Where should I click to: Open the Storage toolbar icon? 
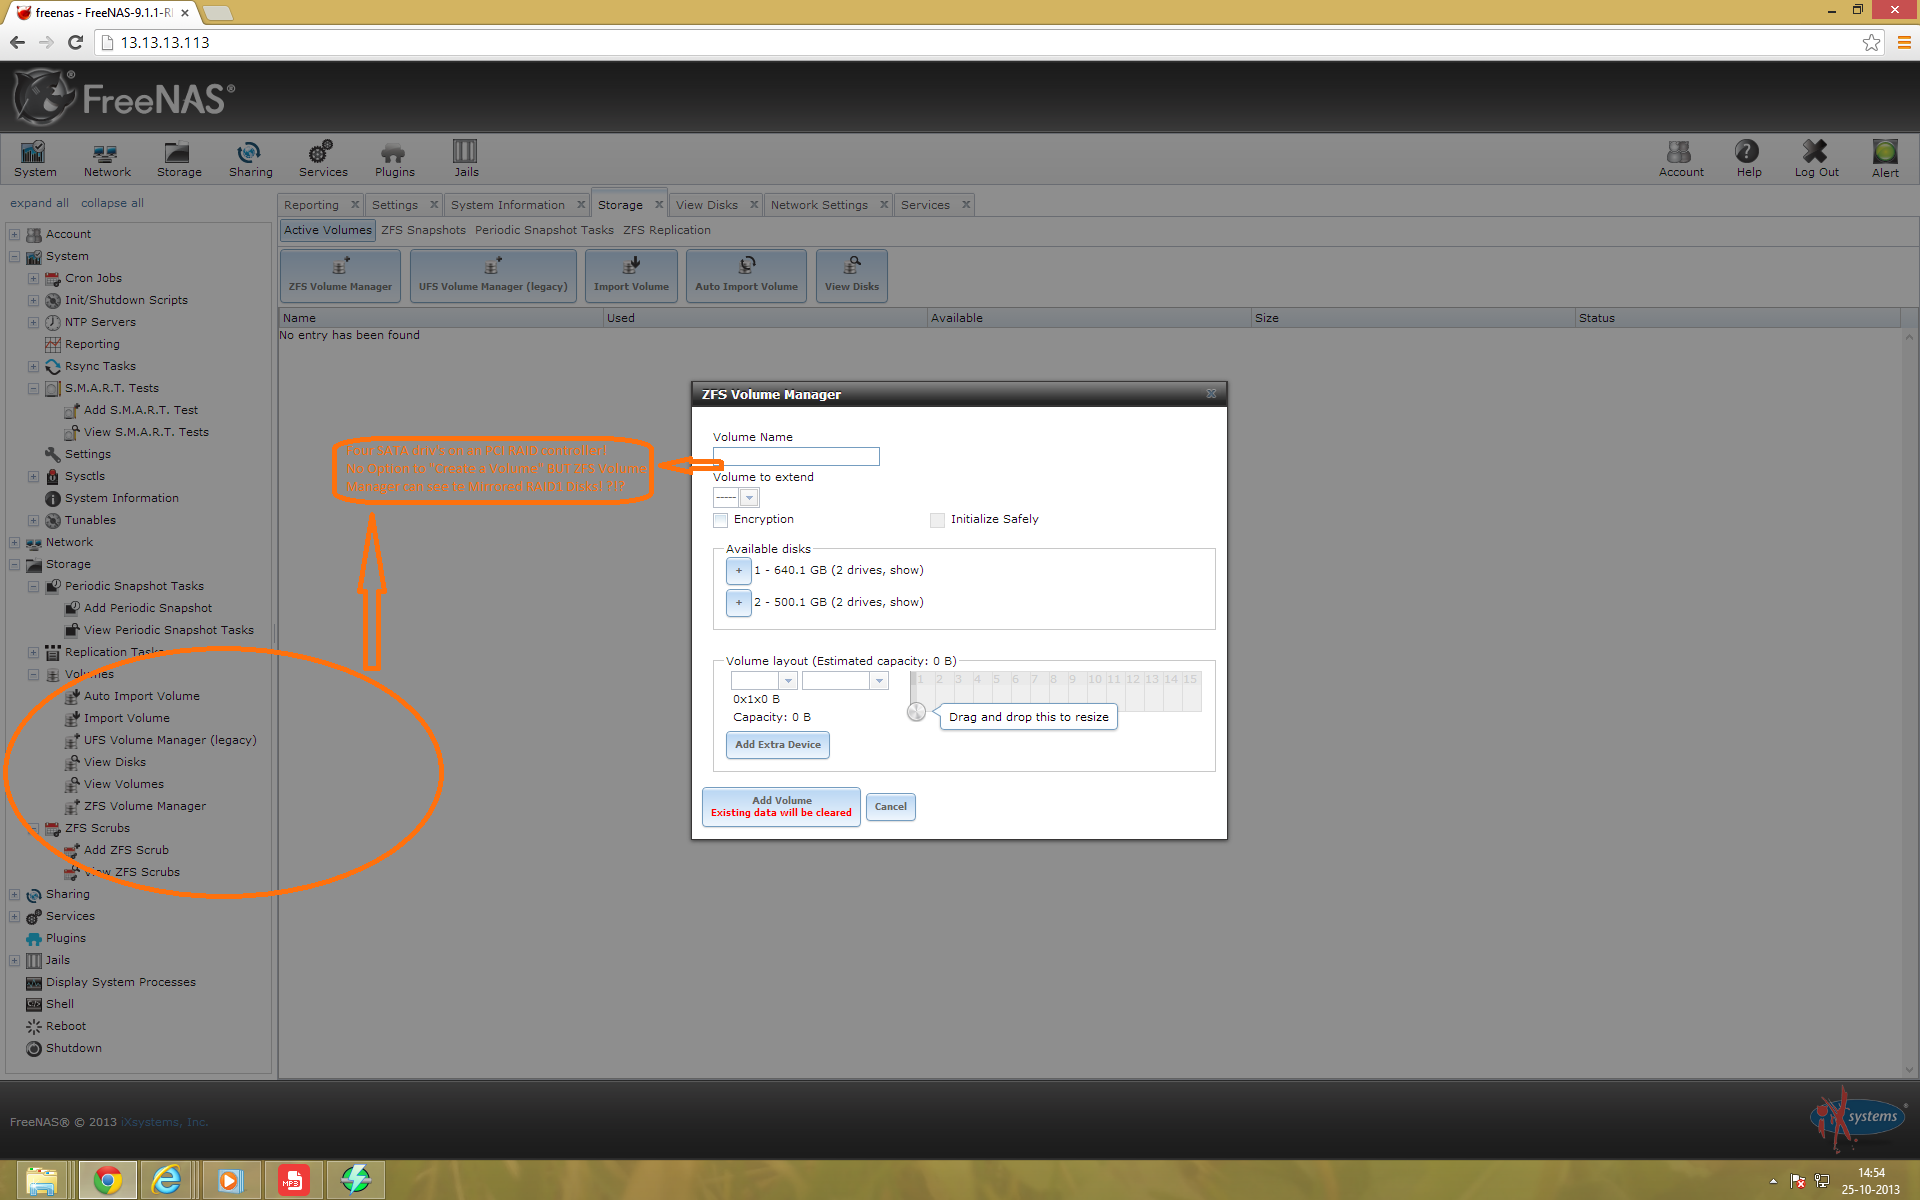pos(179,159)
